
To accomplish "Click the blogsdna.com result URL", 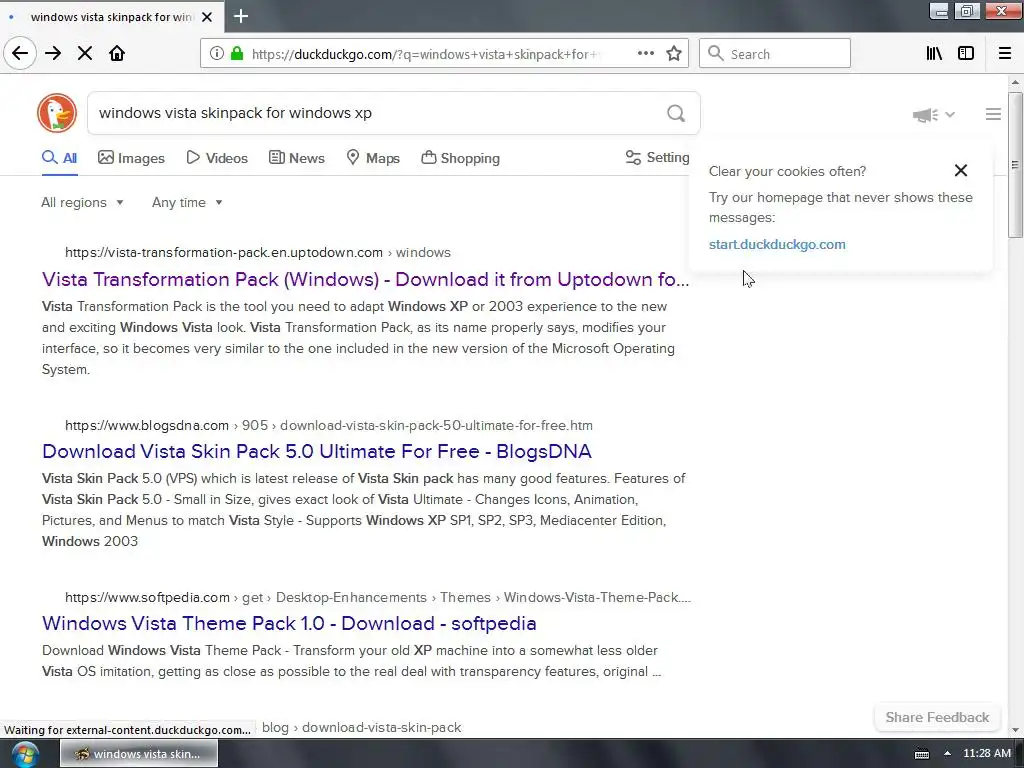I will [329, 425].
